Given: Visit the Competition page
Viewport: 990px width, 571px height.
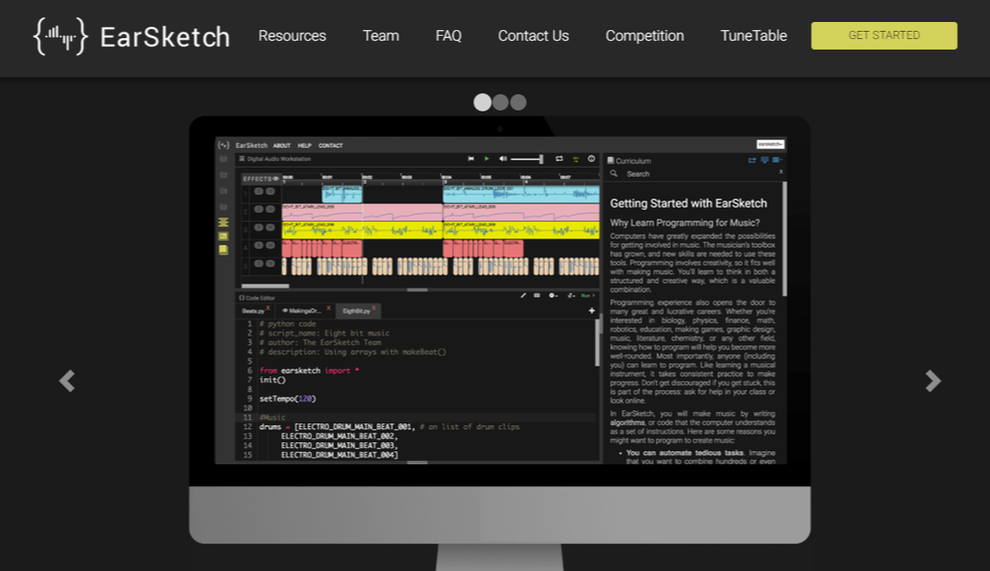Looking at the screenshot, I should 645,36.
